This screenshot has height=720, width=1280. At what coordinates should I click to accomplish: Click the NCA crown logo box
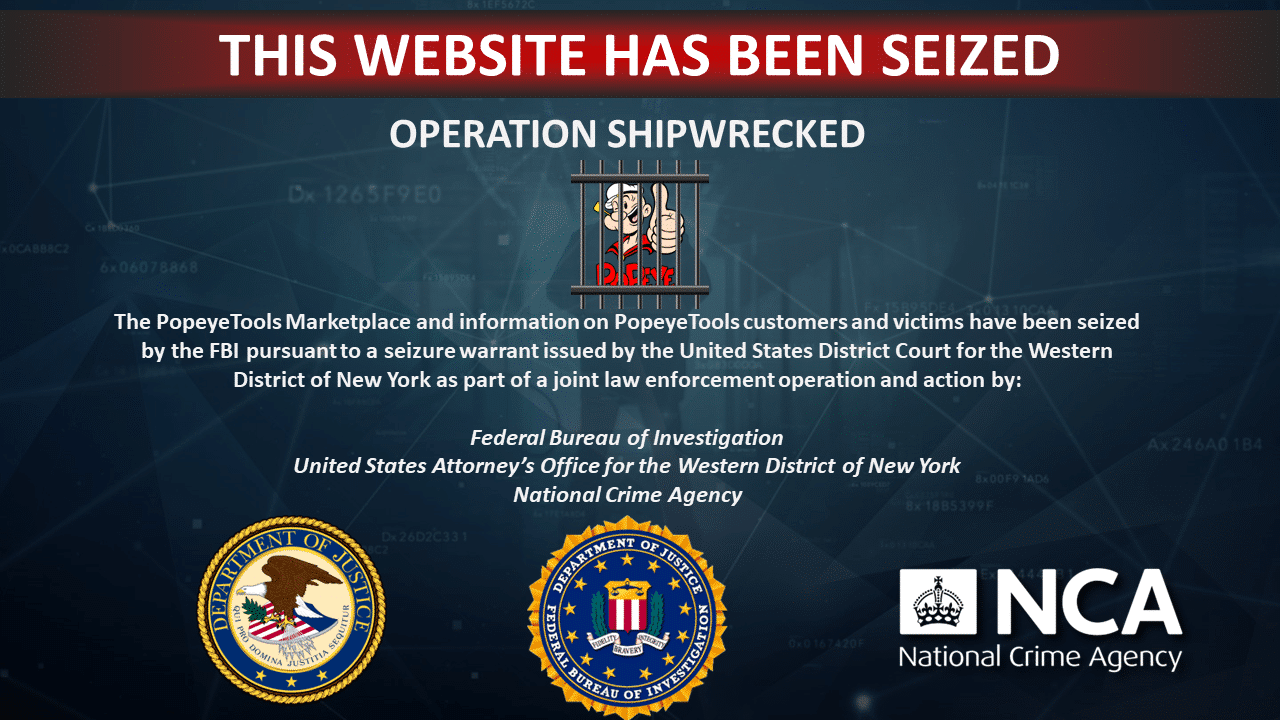[x=938, y=601]
